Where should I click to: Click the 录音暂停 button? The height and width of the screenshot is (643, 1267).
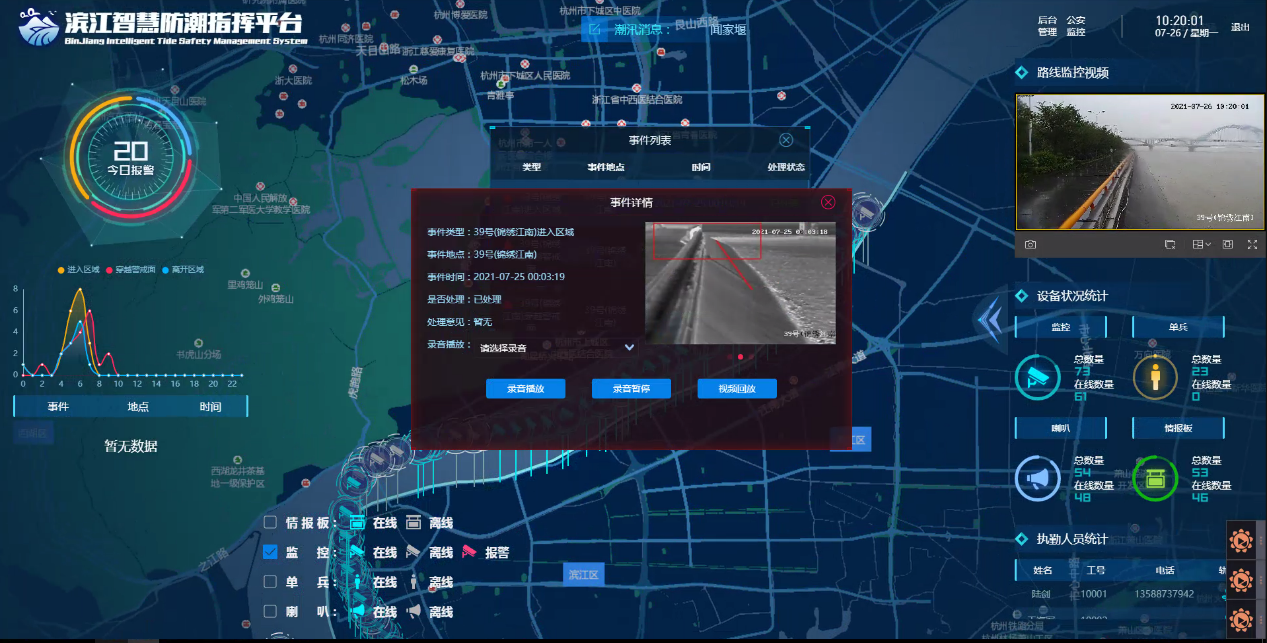631,388
